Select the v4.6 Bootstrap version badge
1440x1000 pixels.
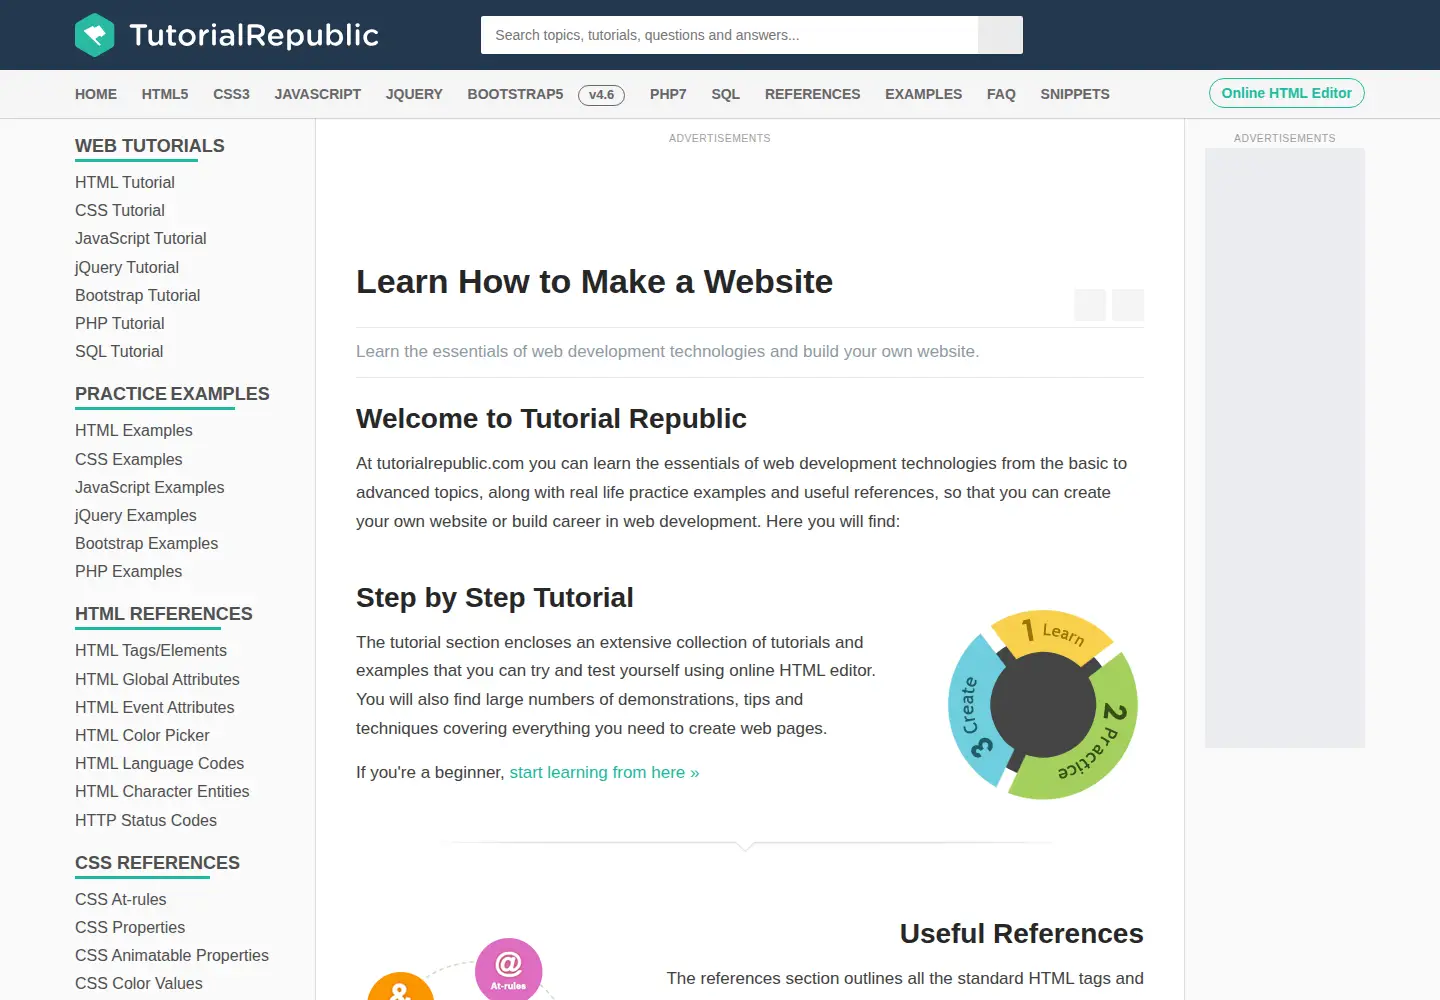(601, 95)
